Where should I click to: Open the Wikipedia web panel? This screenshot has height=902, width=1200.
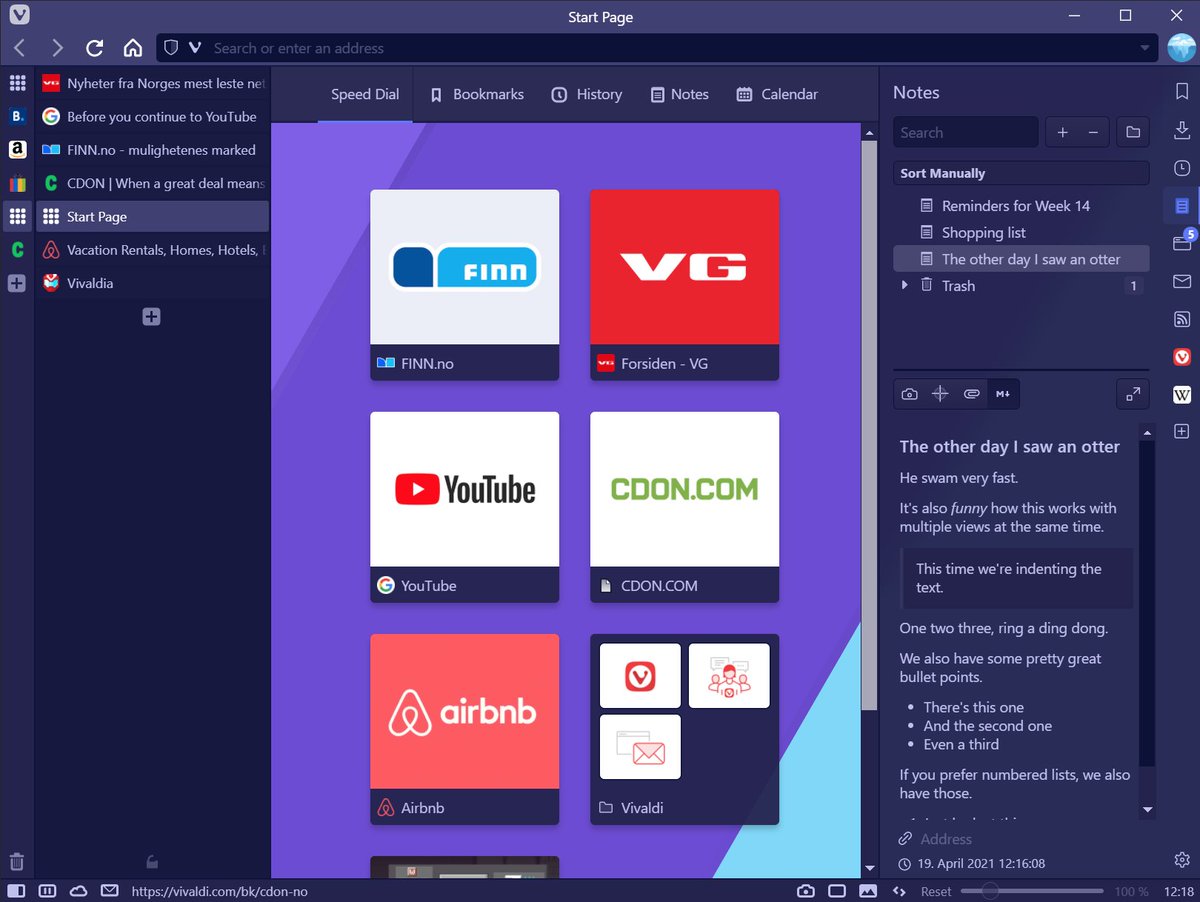pyautogui.click(x=1182, y=394)
